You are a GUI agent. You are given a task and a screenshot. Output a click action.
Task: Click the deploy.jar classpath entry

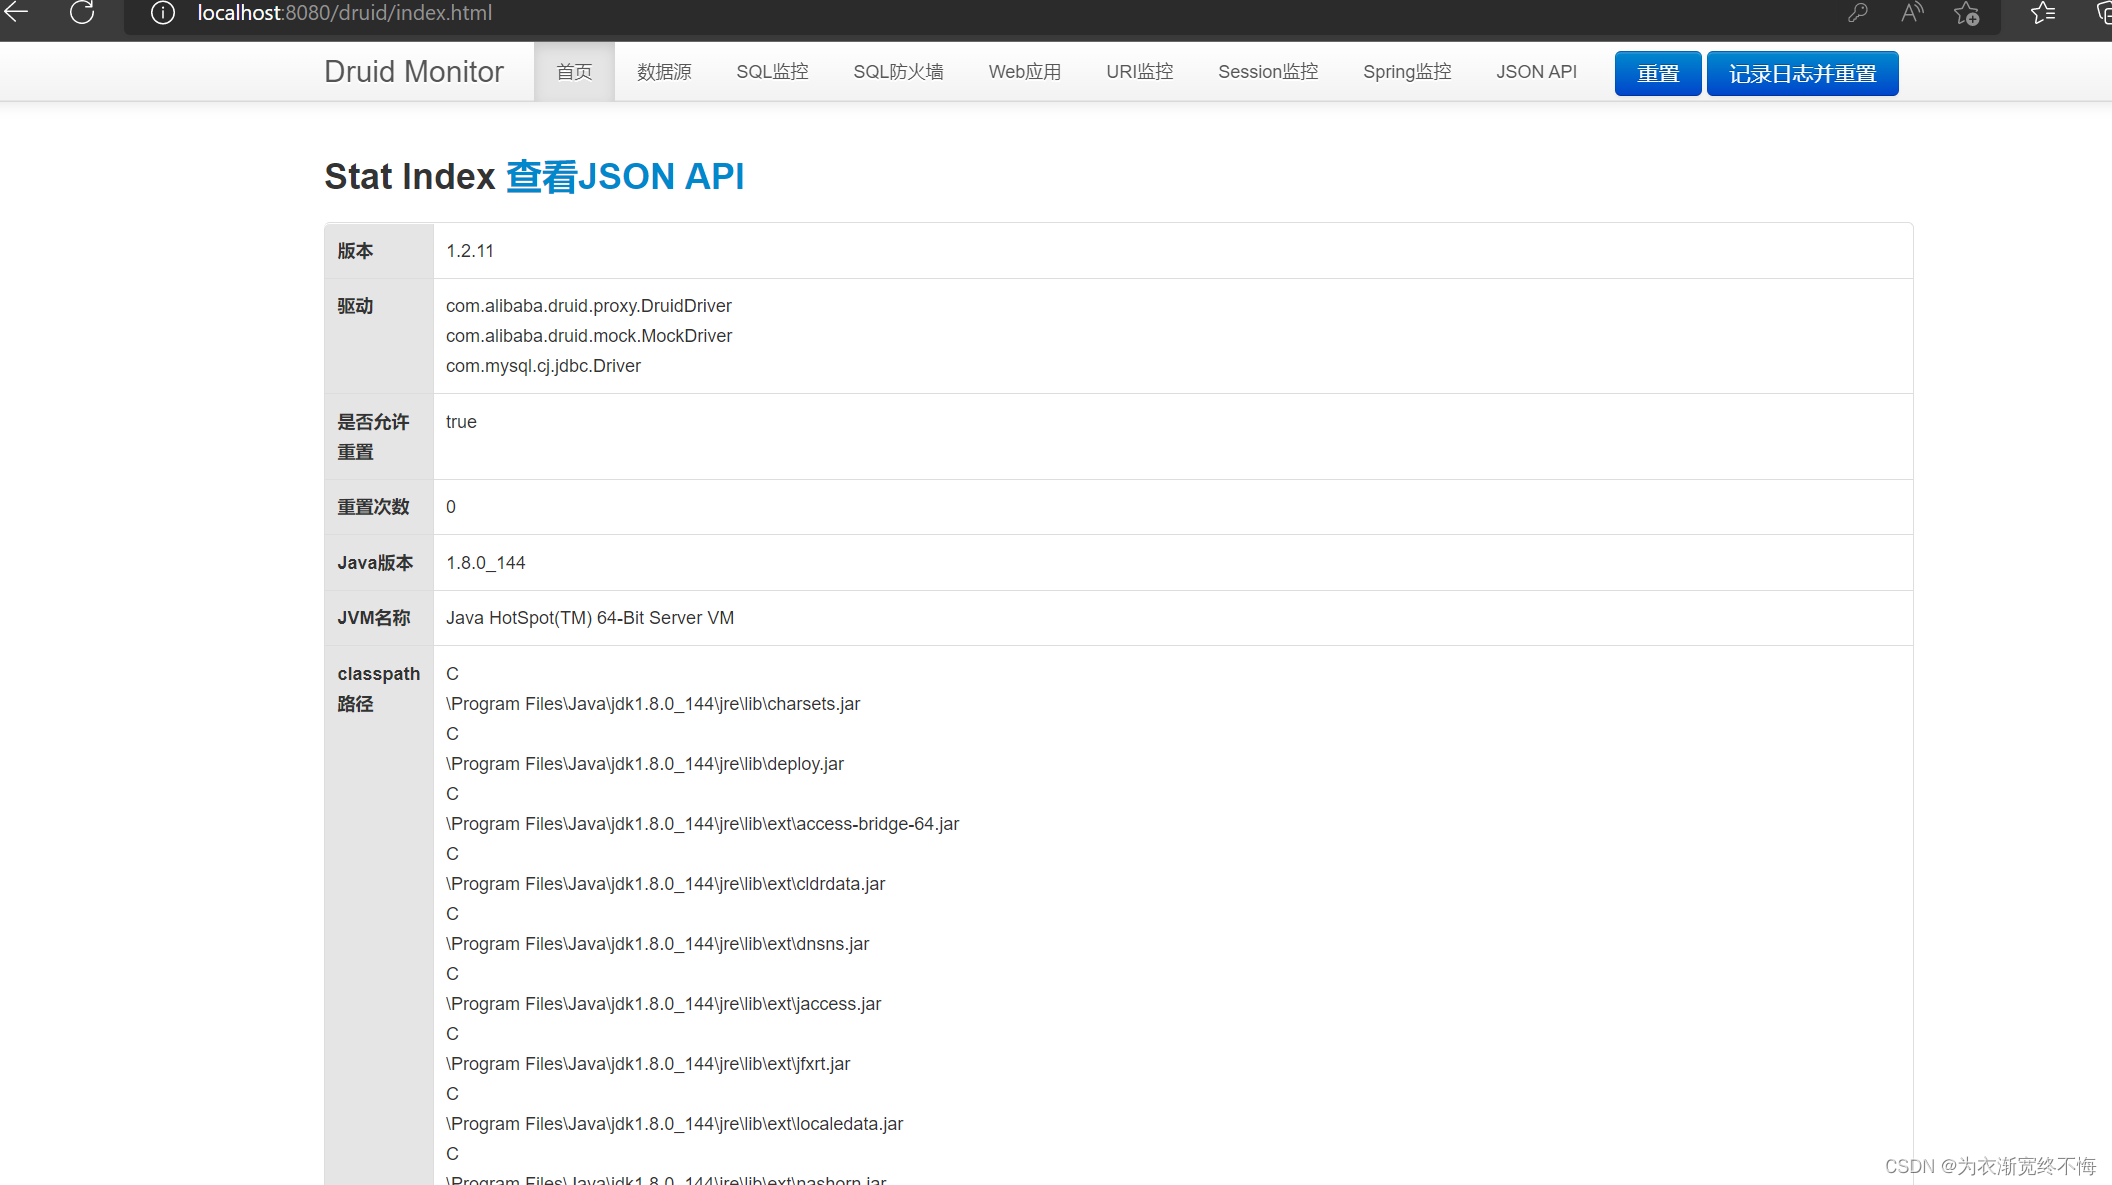(645, 764)
